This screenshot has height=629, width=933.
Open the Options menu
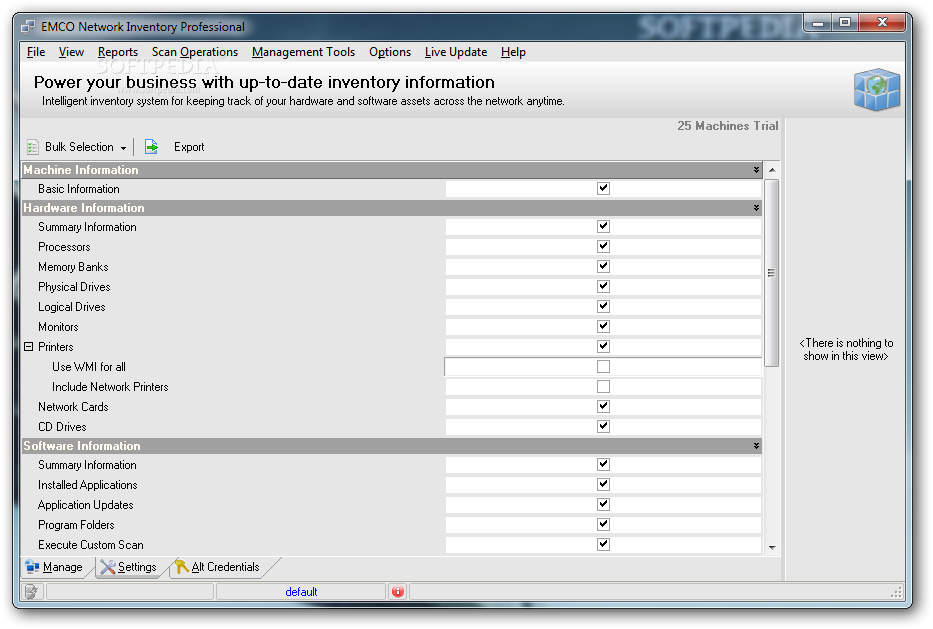pos(390,52)
